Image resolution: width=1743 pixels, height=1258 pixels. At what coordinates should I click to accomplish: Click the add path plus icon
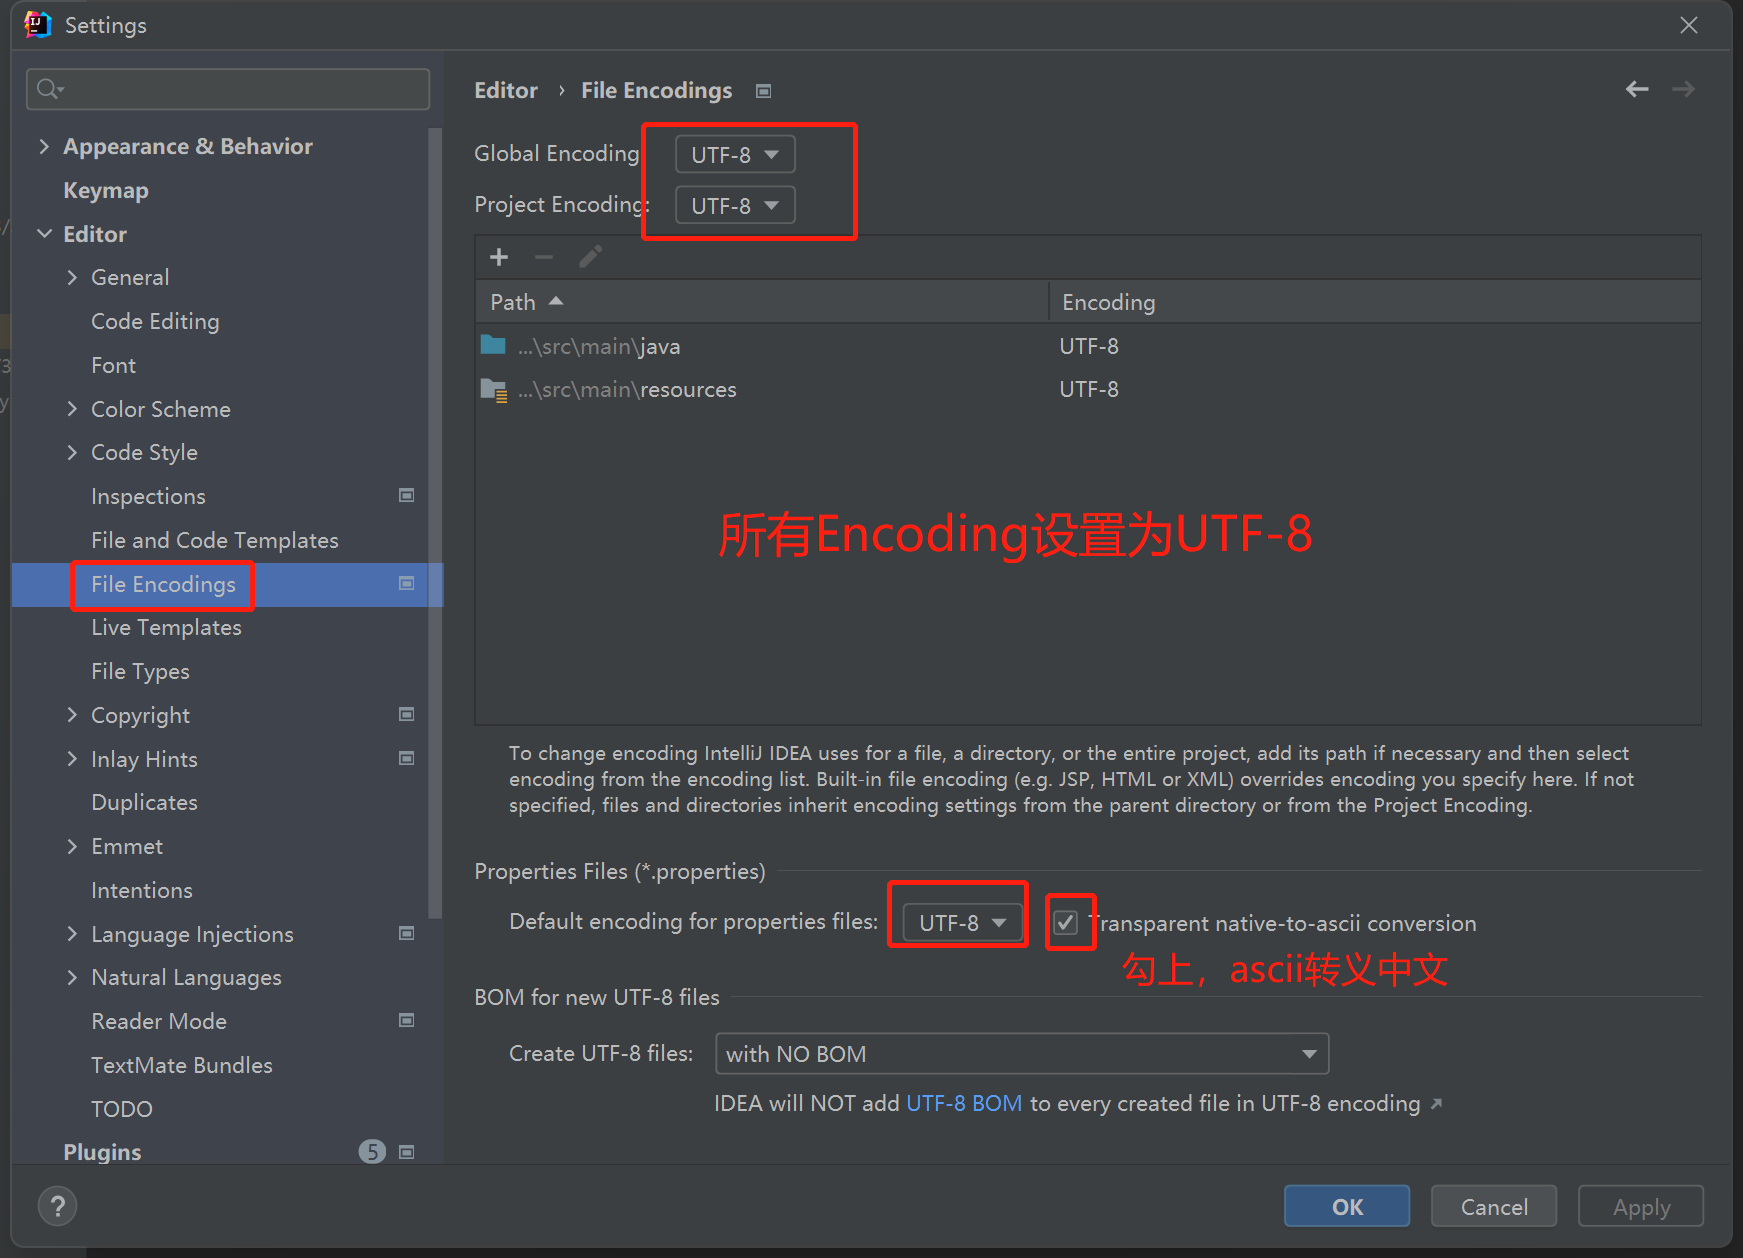(499, 257)
